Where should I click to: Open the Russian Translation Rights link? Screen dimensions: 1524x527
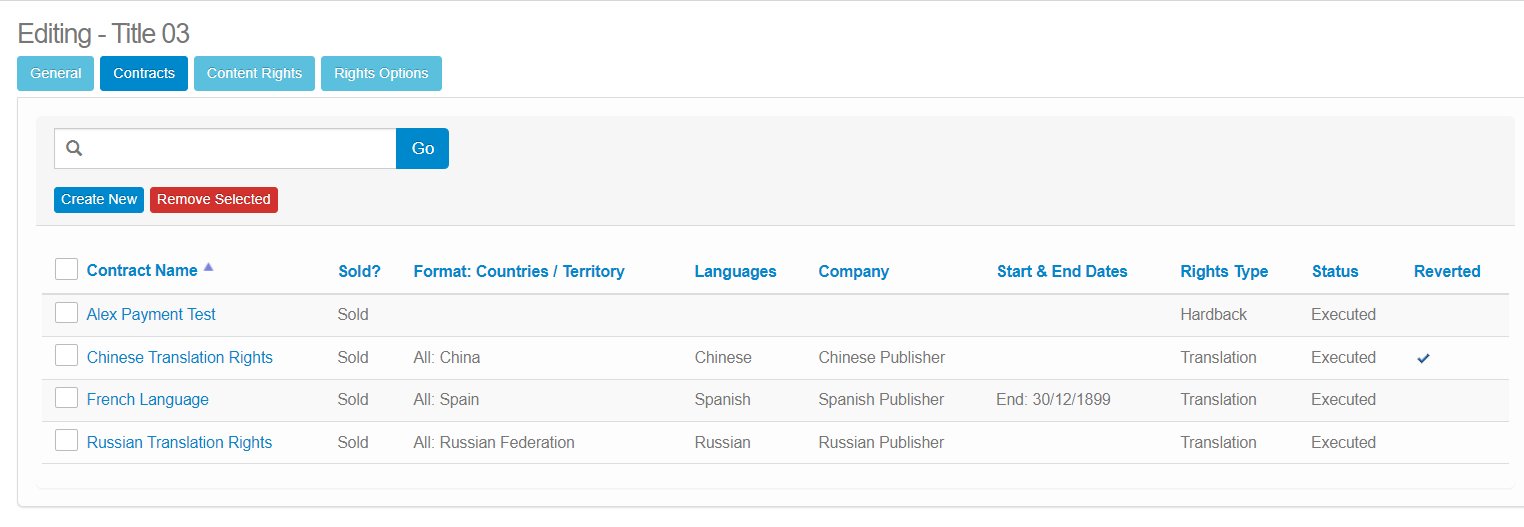[180, 442]
